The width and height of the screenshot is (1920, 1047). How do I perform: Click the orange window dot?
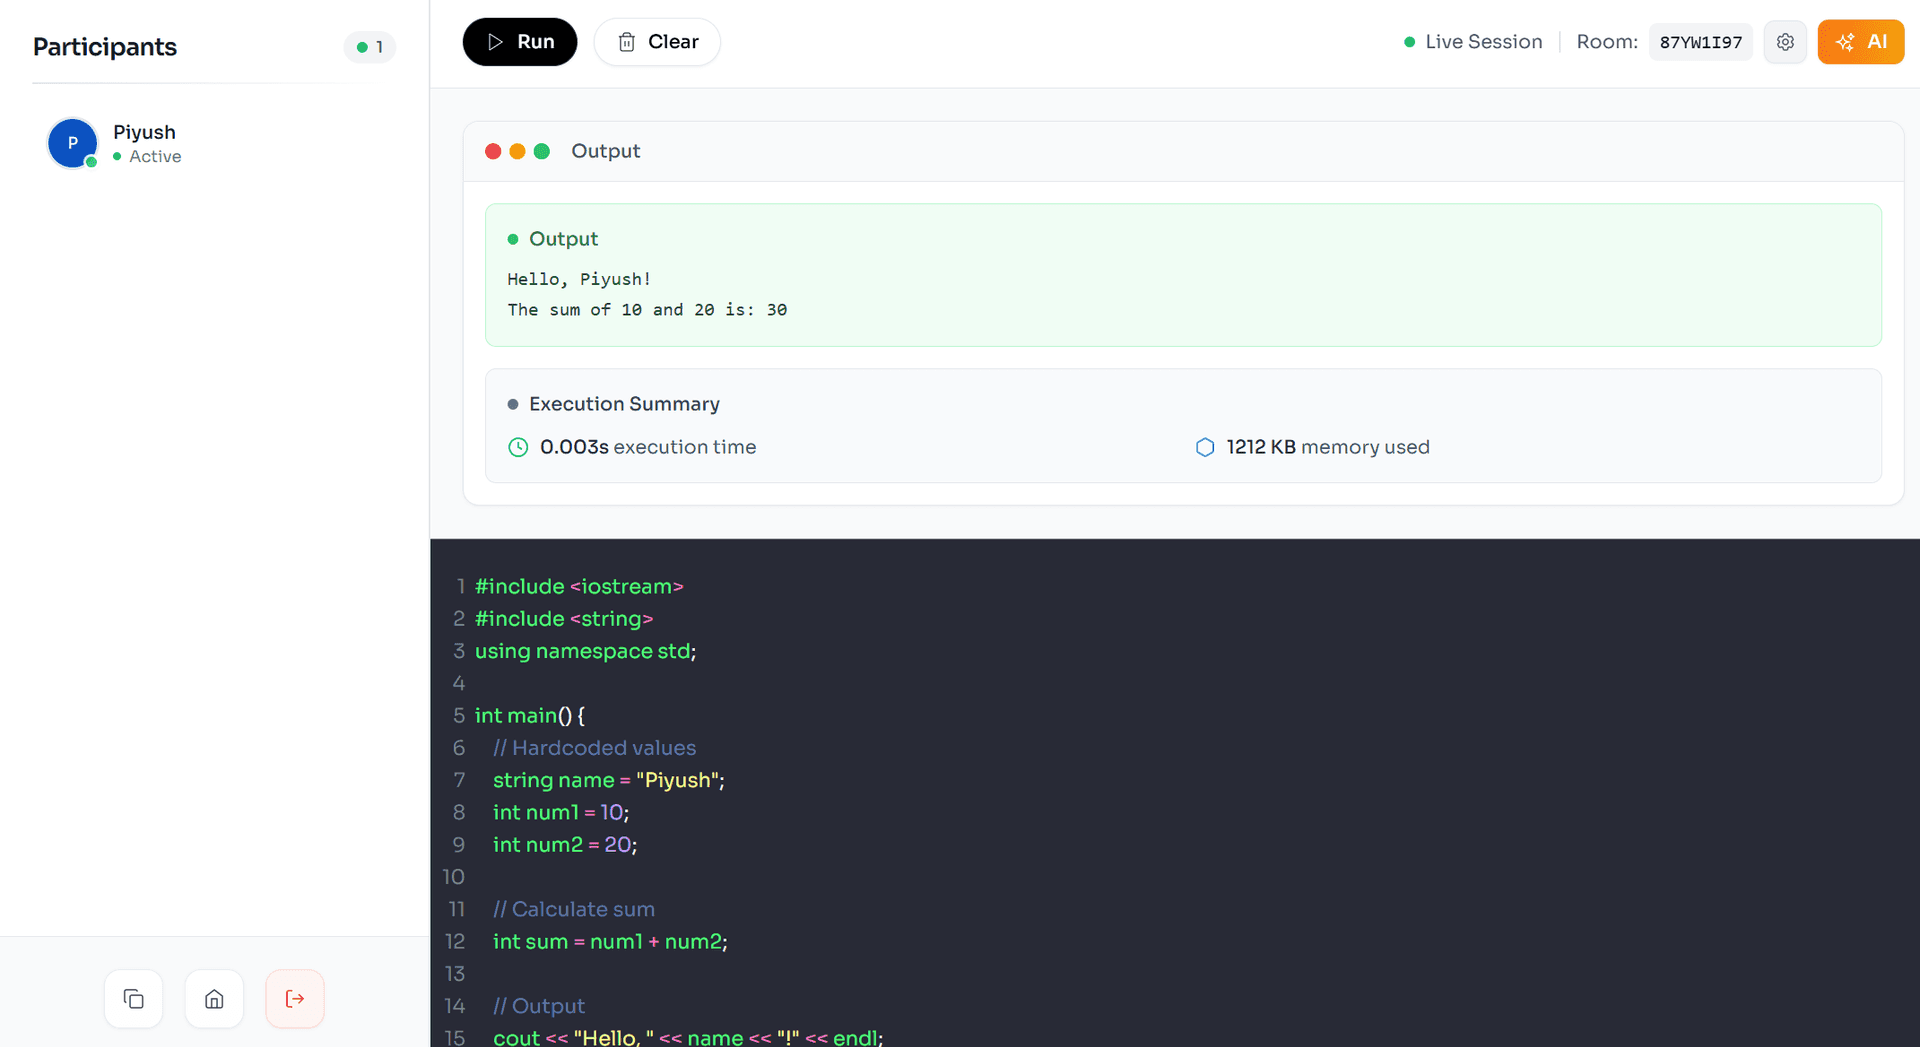pos(517,151)
